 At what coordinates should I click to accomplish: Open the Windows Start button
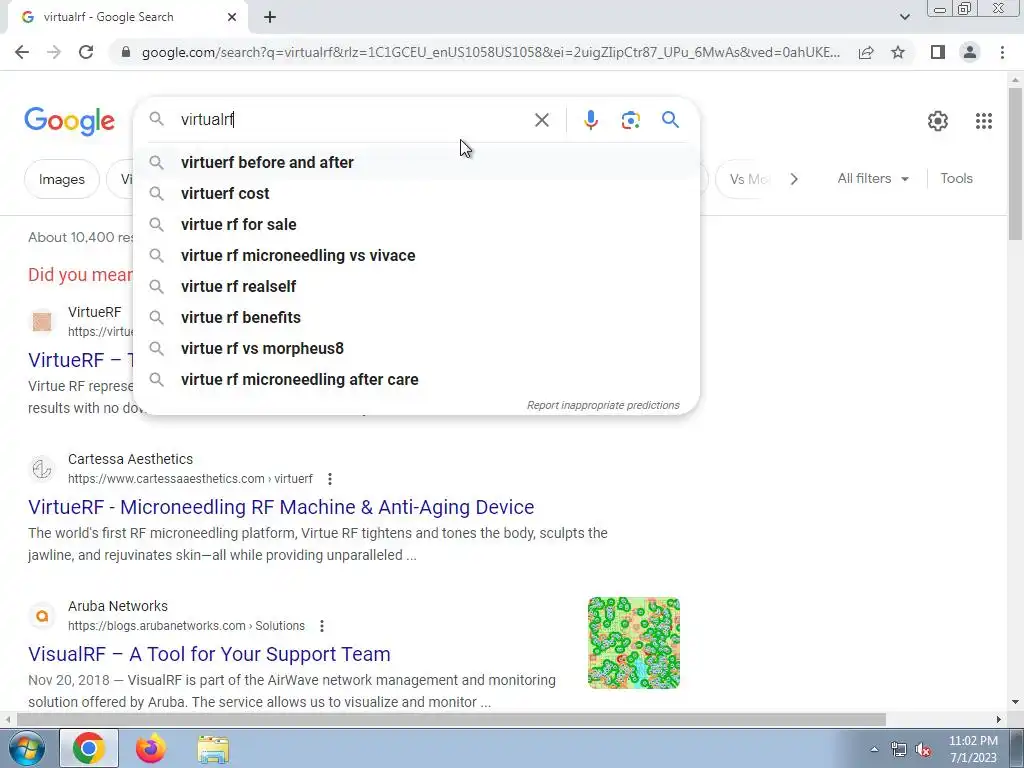(27, 749)
